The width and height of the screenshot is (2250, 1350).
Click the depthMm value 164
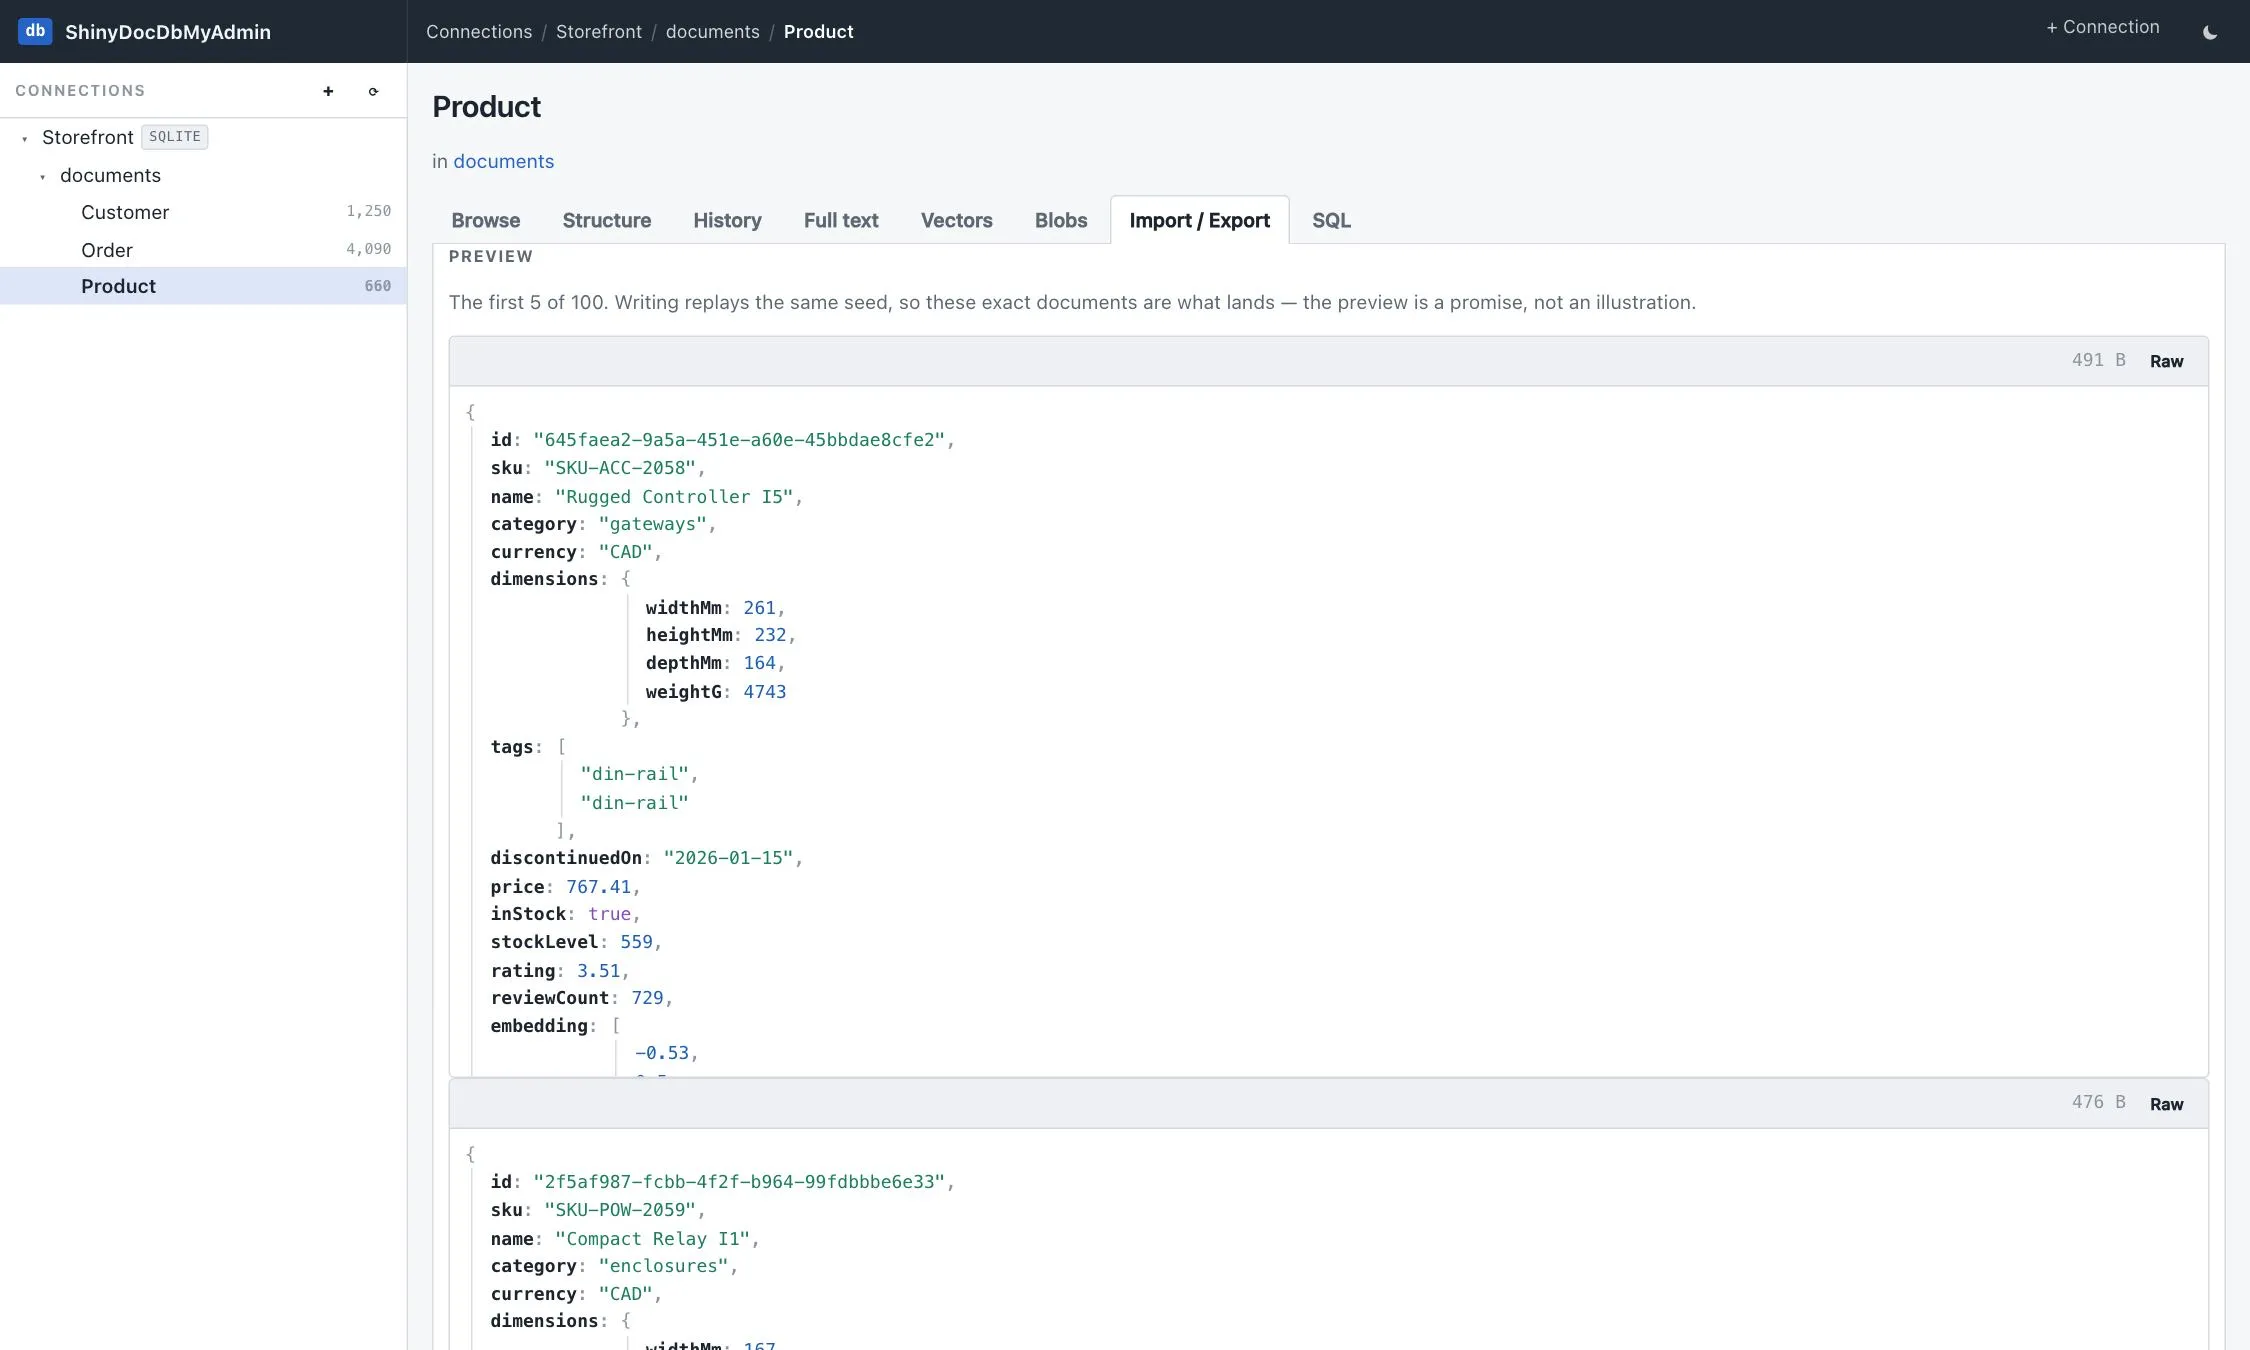pyautogui.click(x=760, y=663)
